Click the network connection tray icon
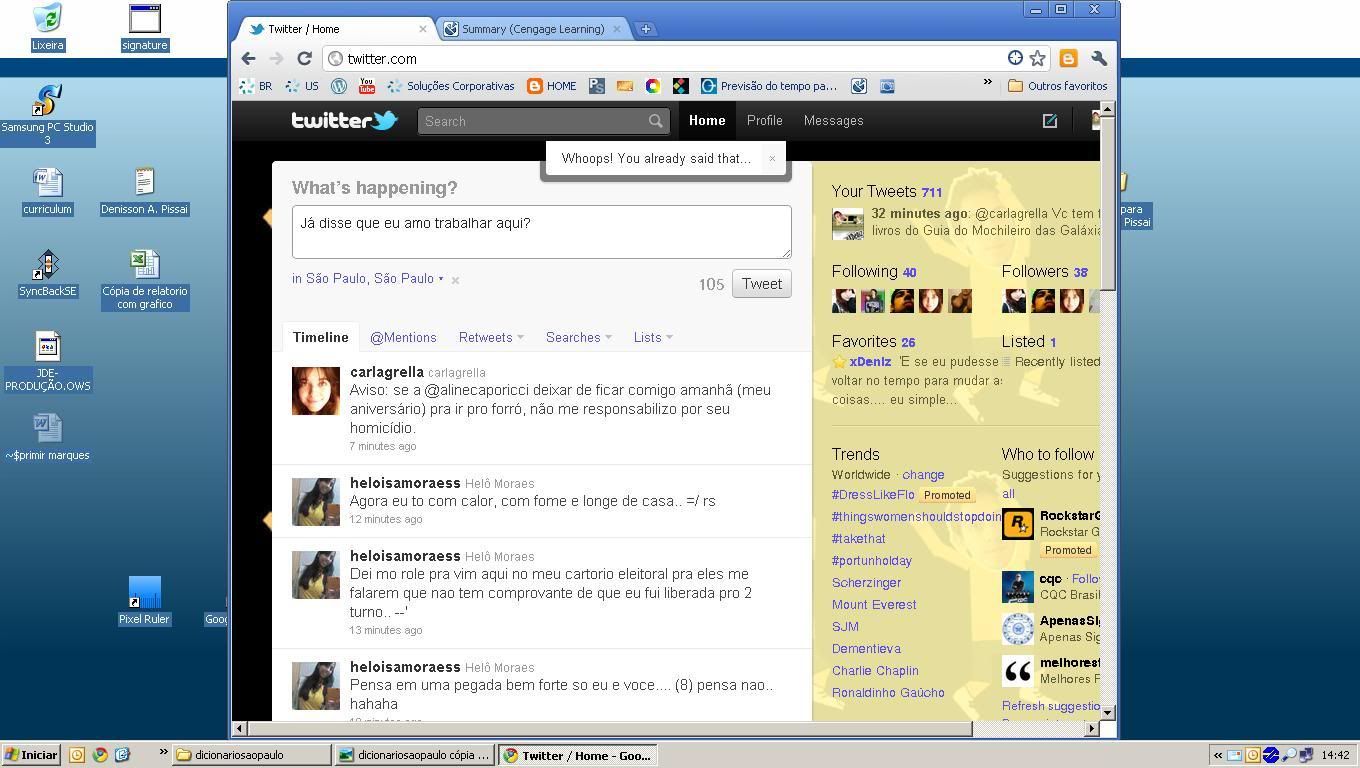The width and height of the screenshot is (1360, 768). pyautogui.click(x=1307, y=755)
